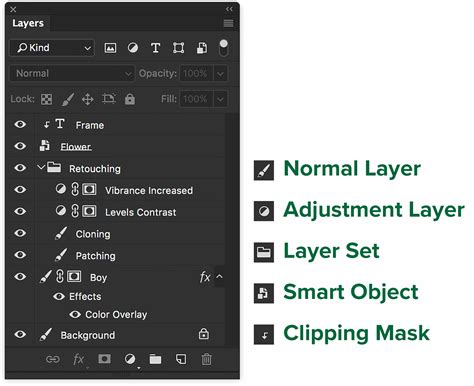Click the Effects label under Boy
This screenshot has width=474, height=386.
tap(85, 297)
